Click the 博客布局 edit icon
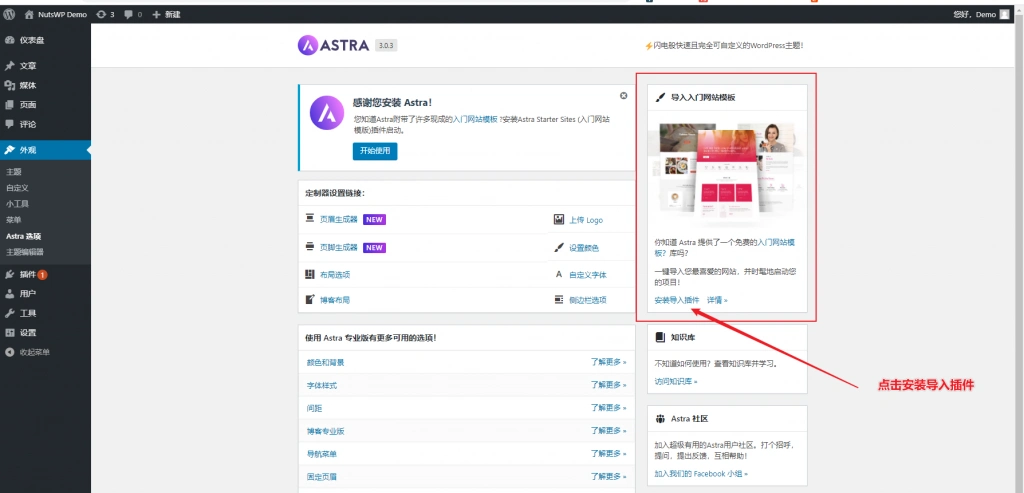Image resolution: width=1024 pixels, height=493 pixels. [x=310, y=300]
